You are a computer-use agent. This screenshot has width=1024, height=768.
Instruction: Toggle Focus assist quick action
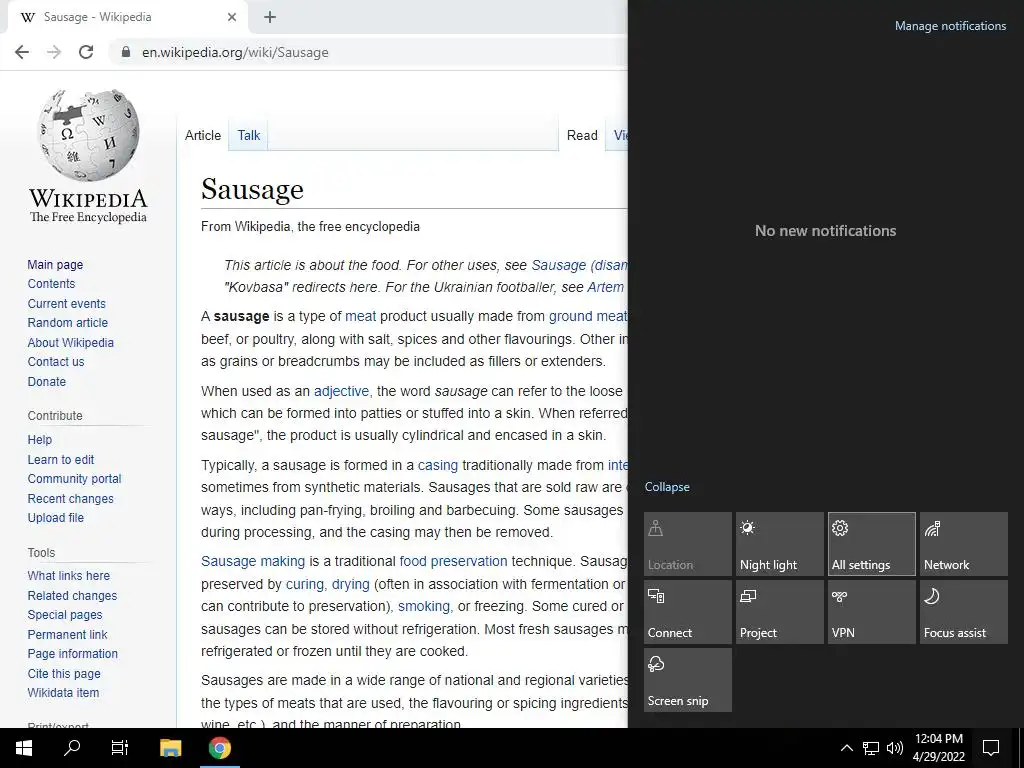click(x=964, y=612)
